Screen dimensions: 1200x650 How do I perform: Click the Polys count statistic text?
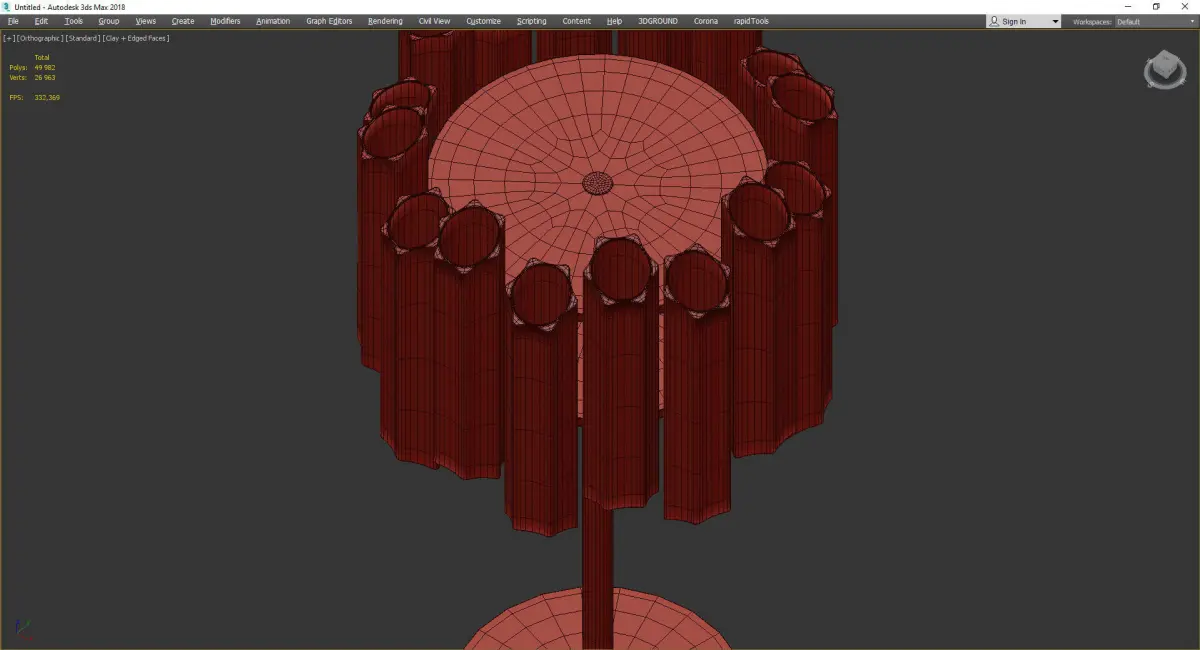[32, 67]
